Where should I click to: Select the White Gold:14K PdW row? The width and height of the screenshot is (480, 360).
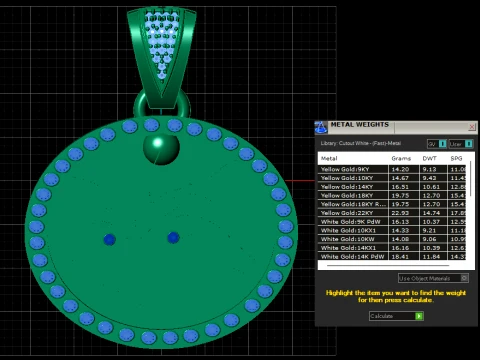pos(392,256)
